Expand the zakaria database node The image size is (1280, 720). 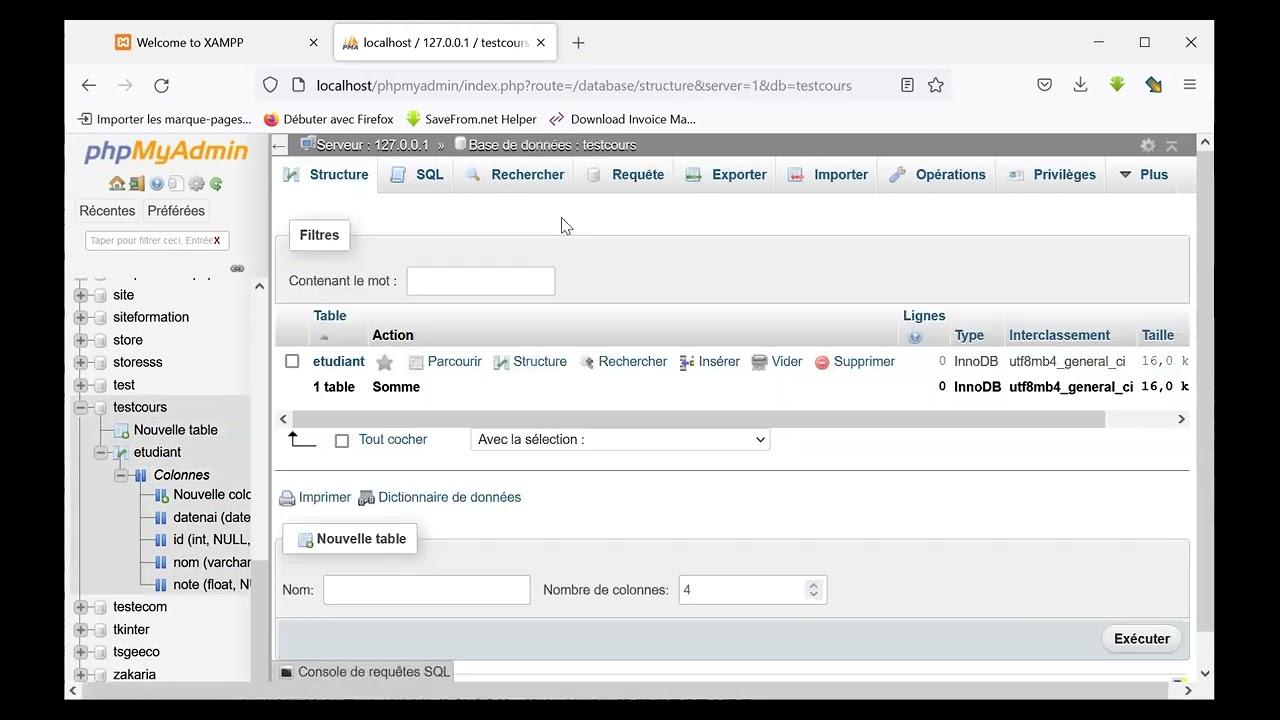click(x=81, y=675)
